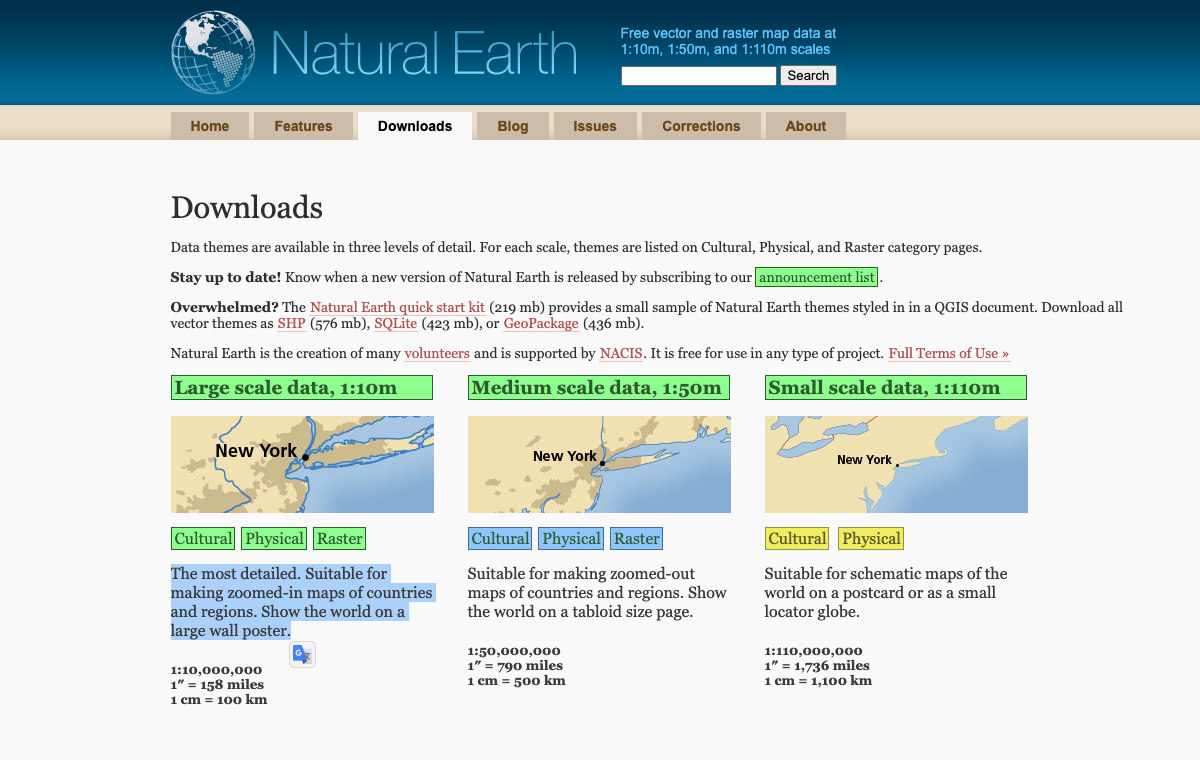Image resolution: width=1200 pixels, height=760 pixels.
Task: Open the volunteers link
Action: pyautogui.click(x=437, y=353)
